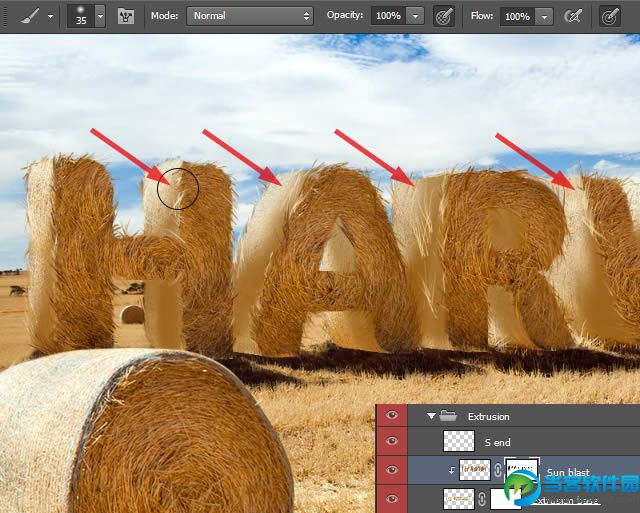640x513 pixels.
Task: Click the Sun blast layer thumbnail
Action: coord(475,470)
